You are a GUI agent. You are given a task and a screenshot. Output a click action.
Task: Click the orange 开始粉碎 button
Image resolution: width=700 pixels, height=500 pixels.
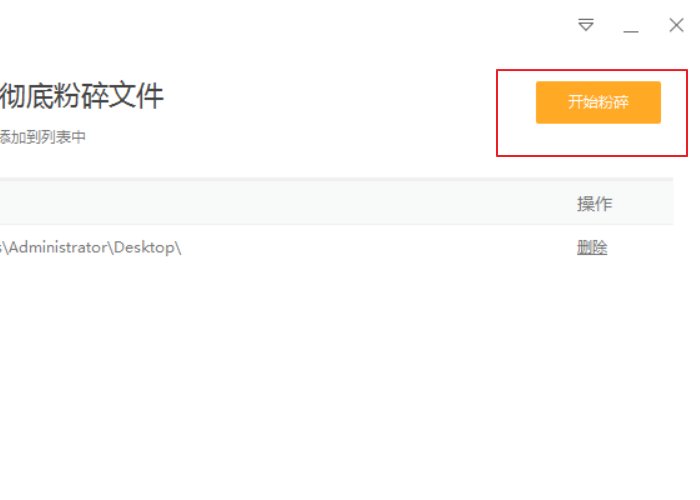[x=598, y=102]
